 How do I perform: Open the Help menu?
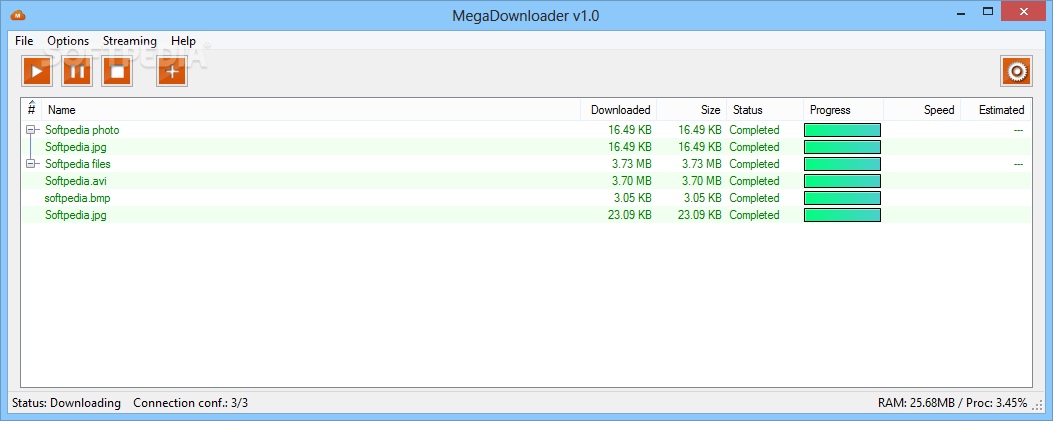point(183,41)
